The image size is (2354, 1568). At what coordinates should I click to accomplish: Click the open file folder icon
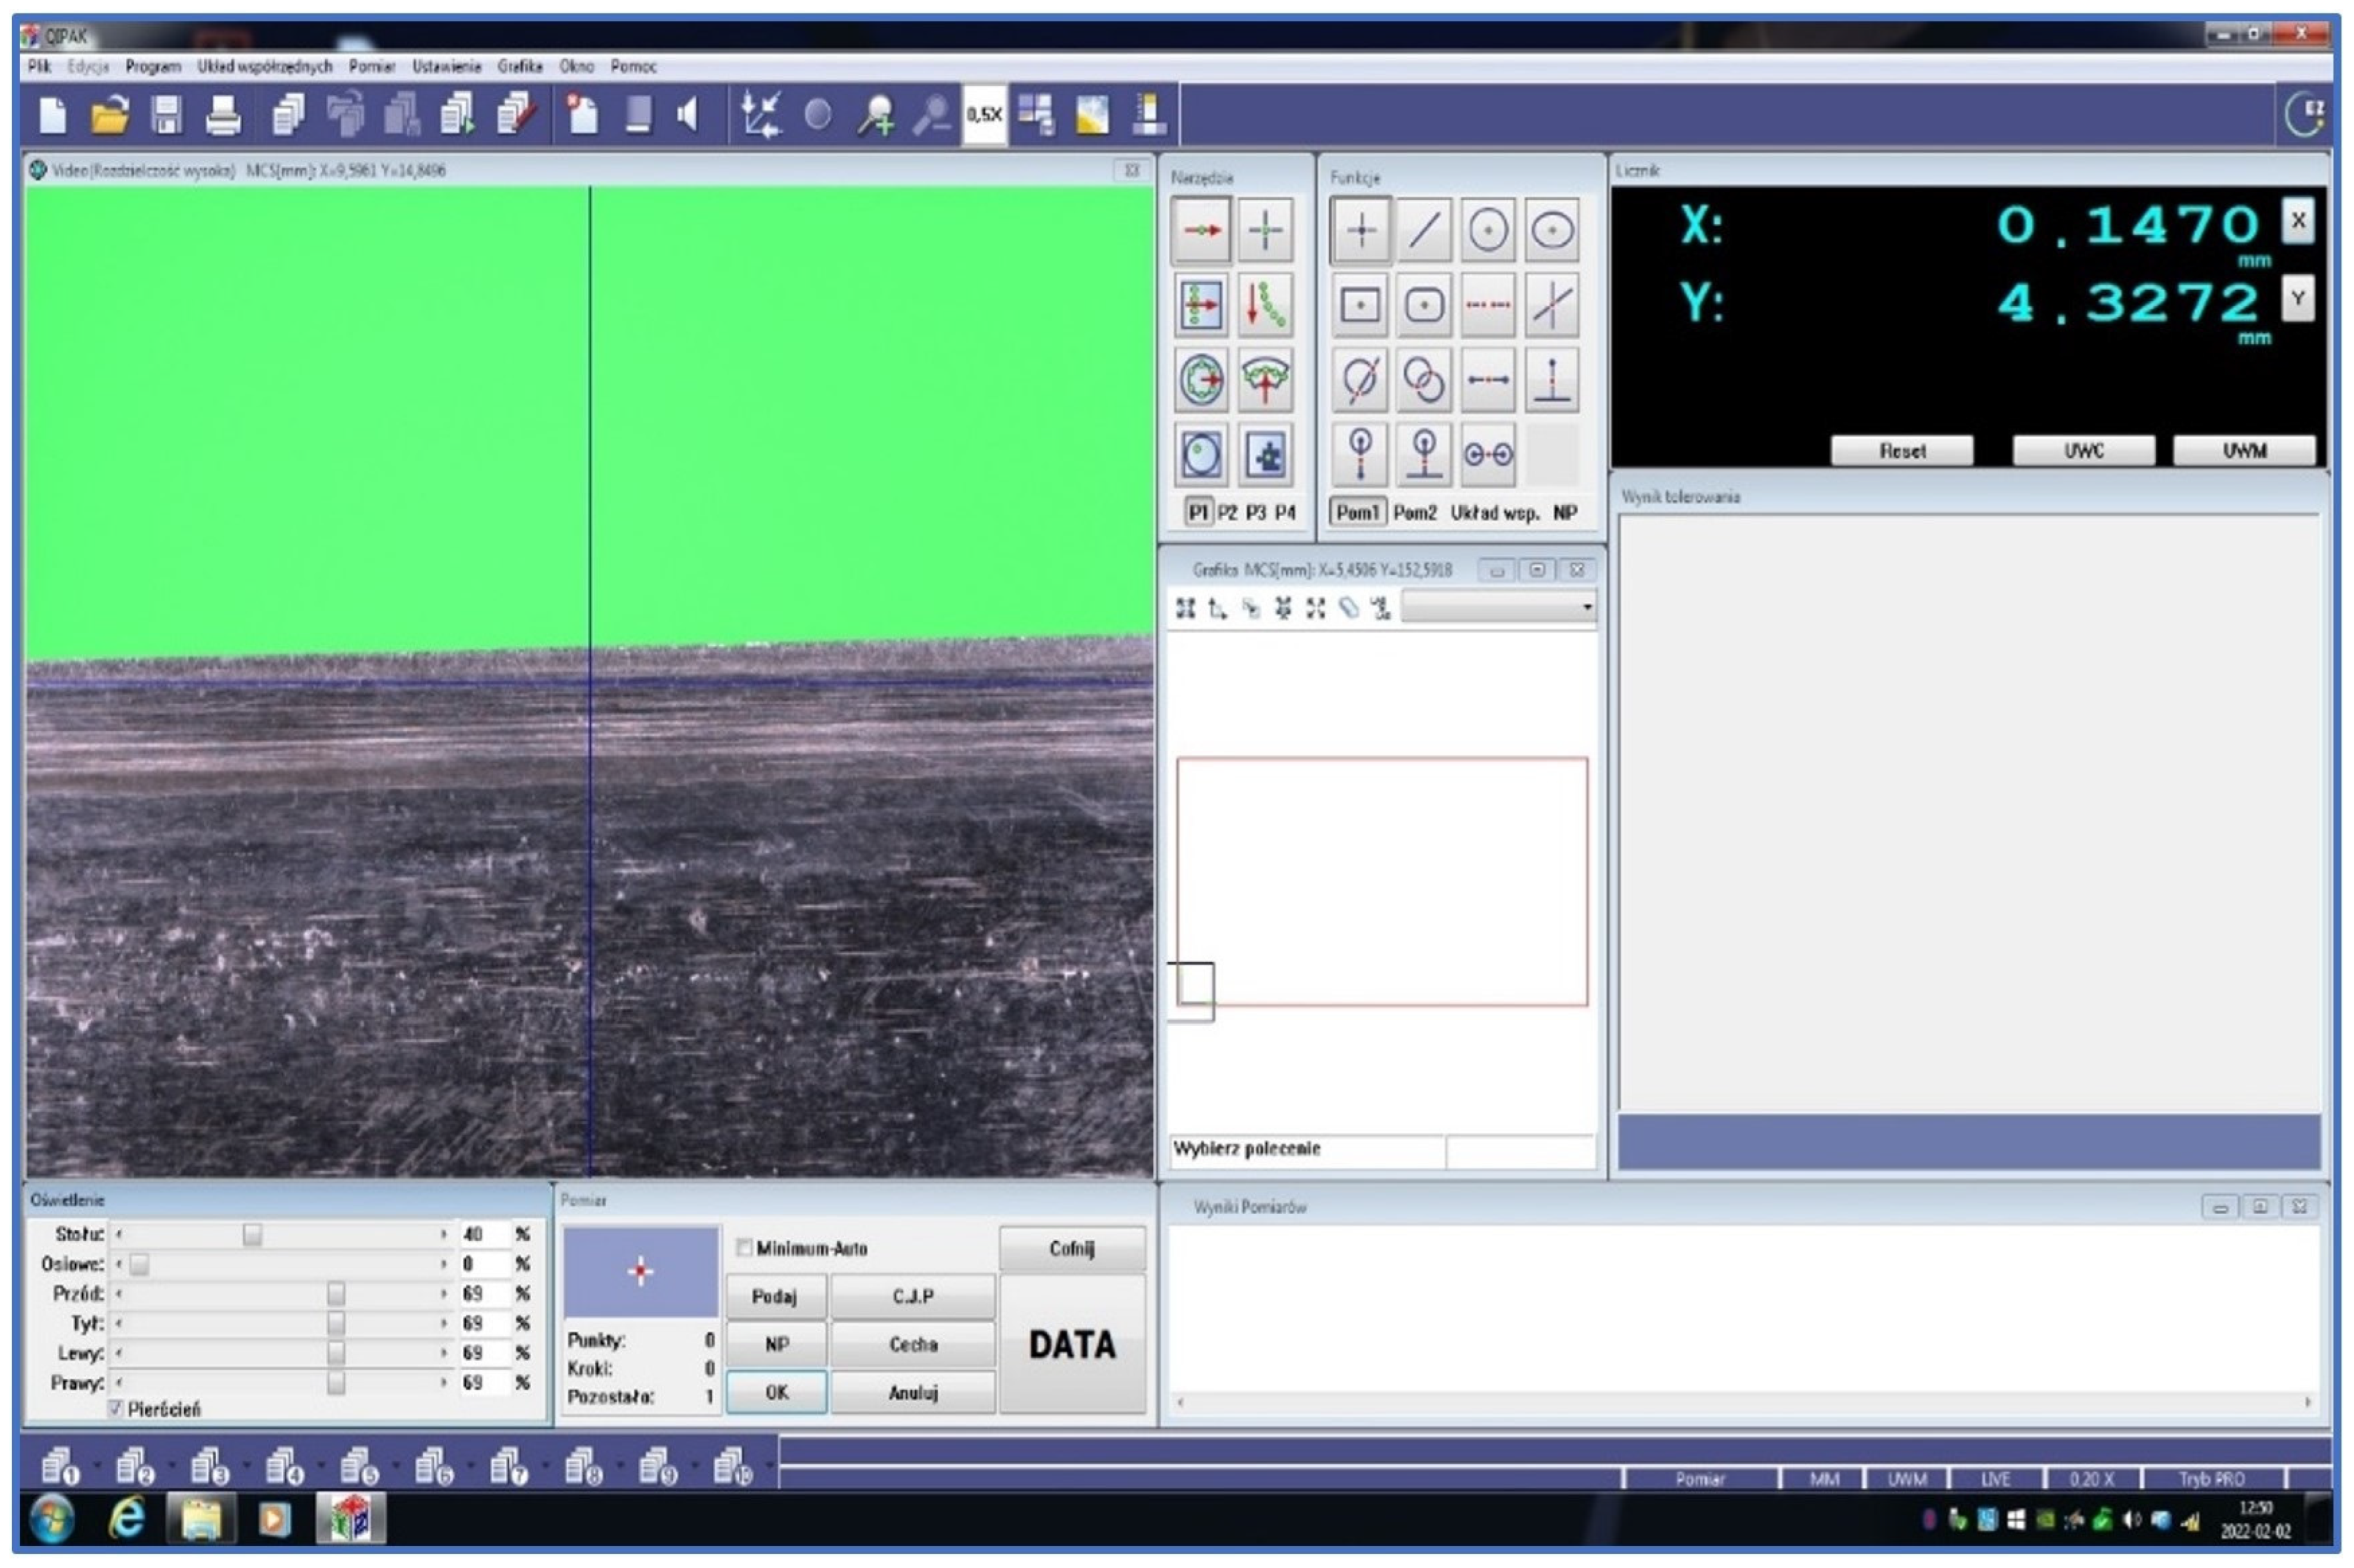click(x=110, y=115)
